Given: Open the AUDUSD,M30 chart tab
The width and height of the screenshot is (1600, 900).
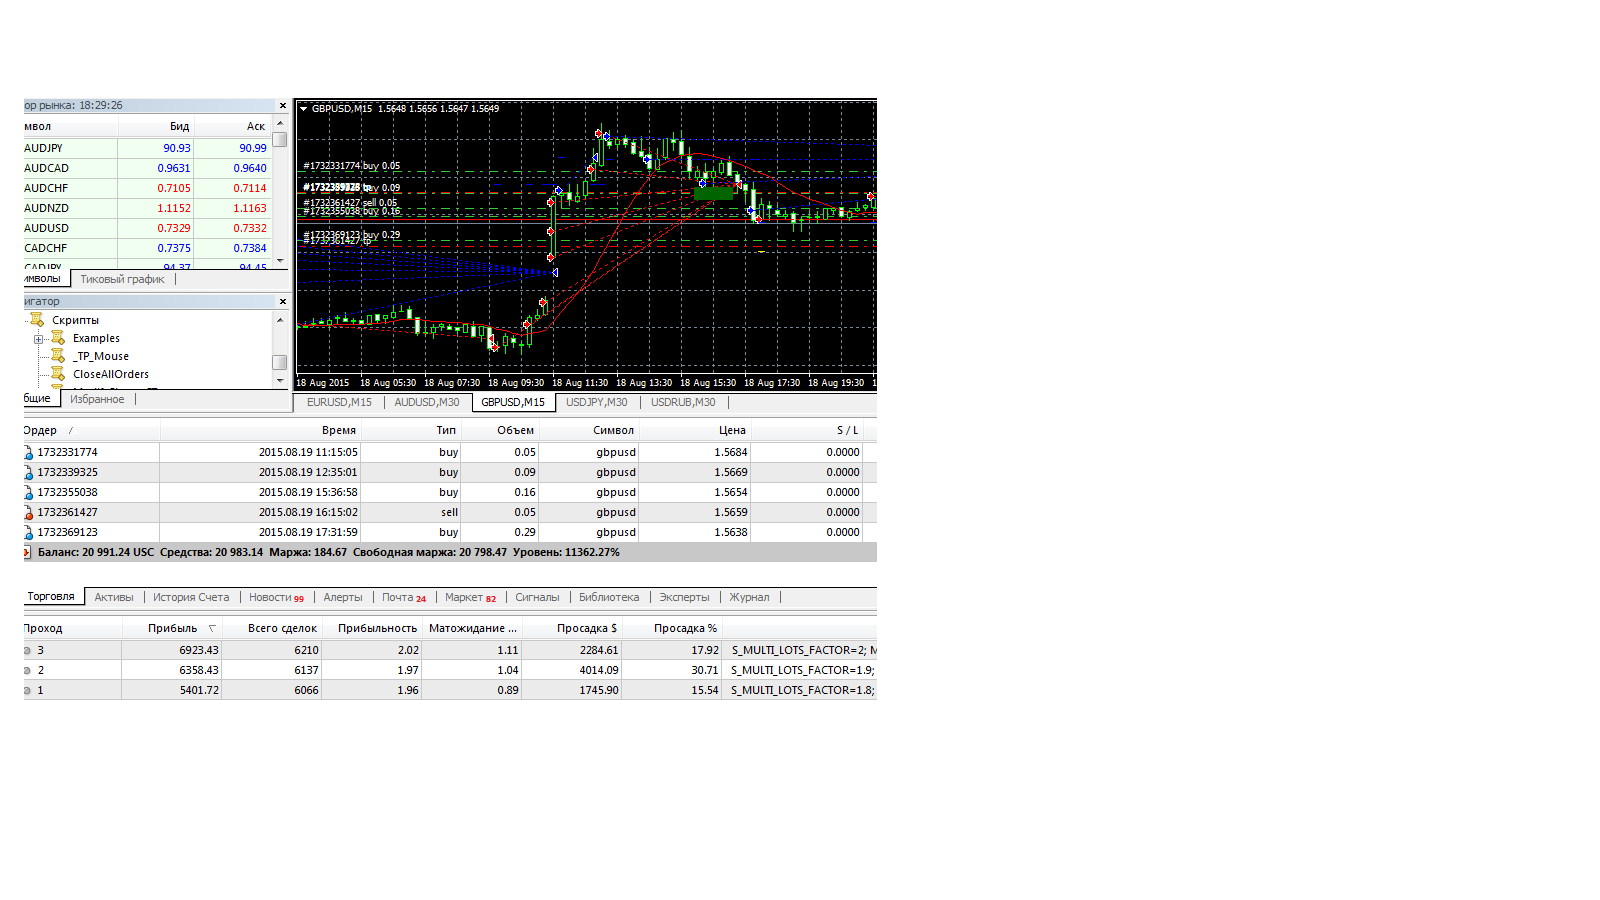Looking at the screenshot, I should pos(427,402).
